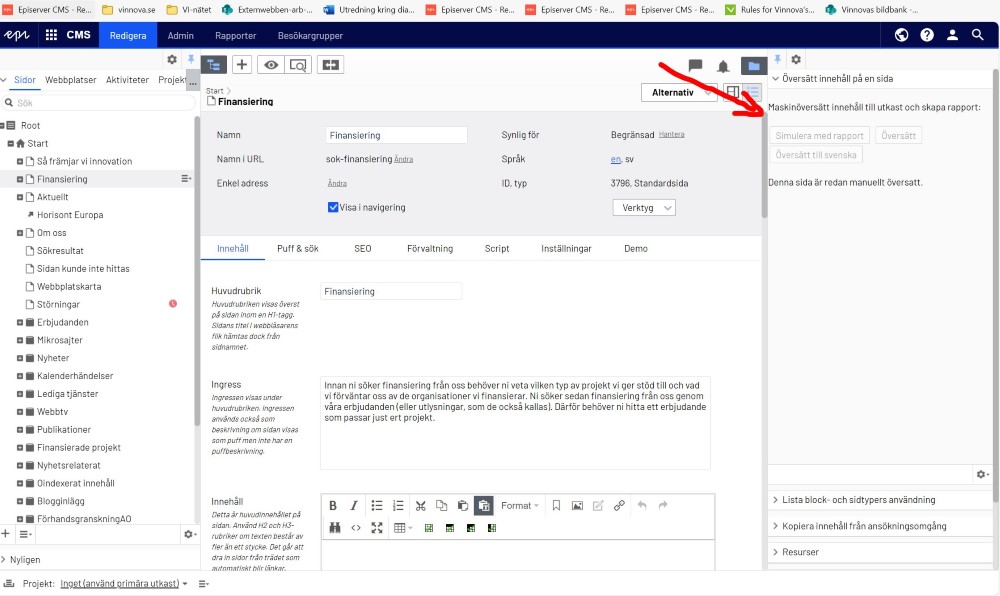Viewport: 1000px width, 596px height.
Task: Toggle the preview eye icon
Action: click(269, 64)
